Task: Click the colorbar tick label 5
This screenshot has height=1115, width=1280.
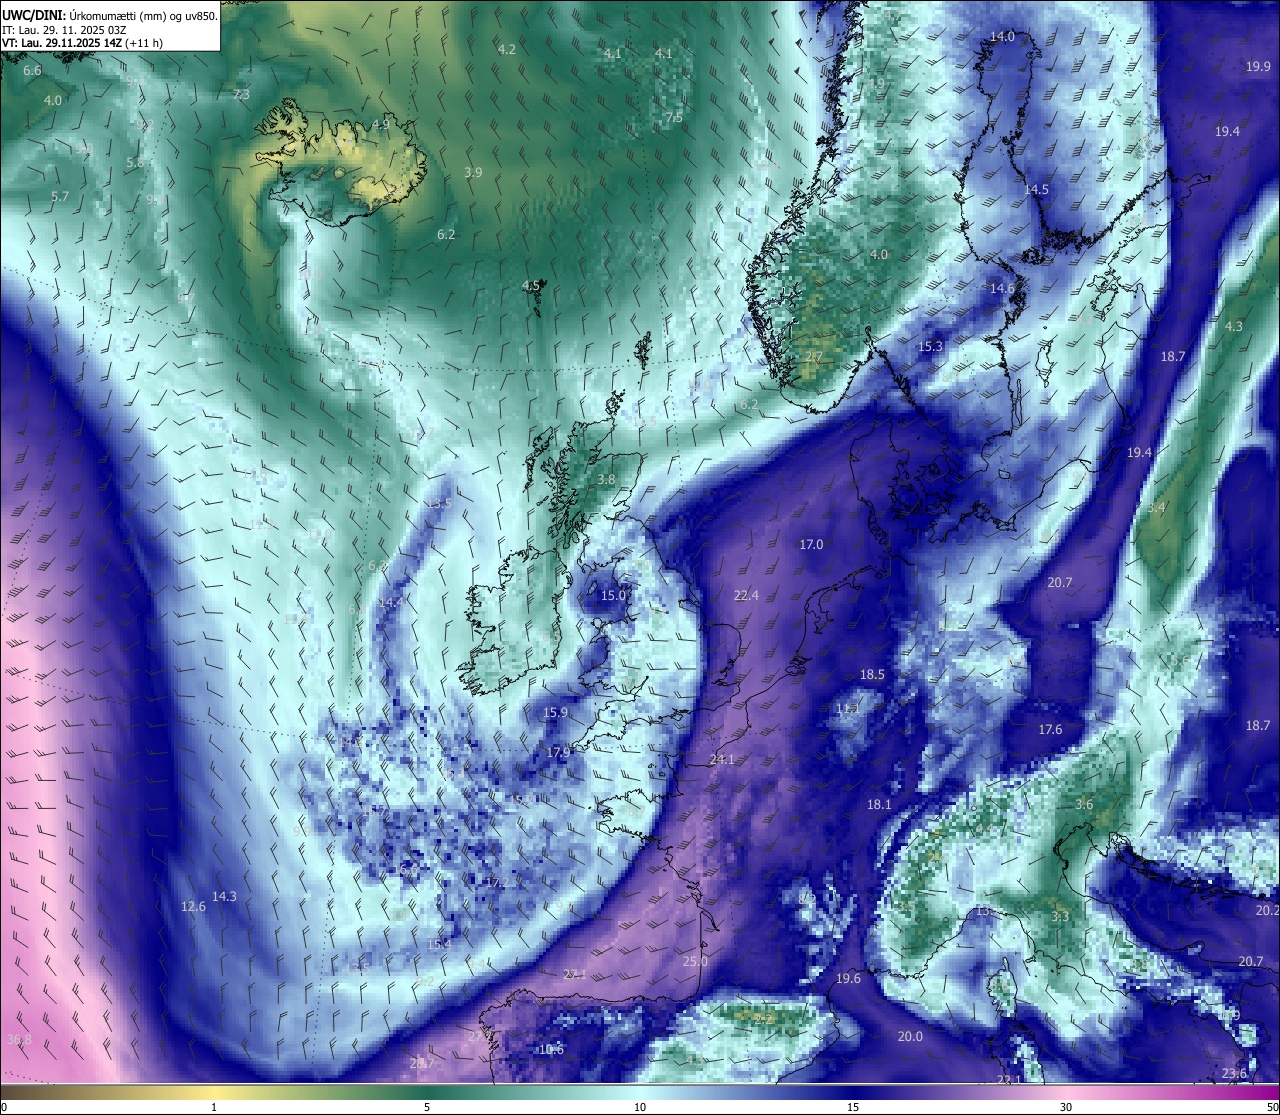Action: (x=427, y=1107)
